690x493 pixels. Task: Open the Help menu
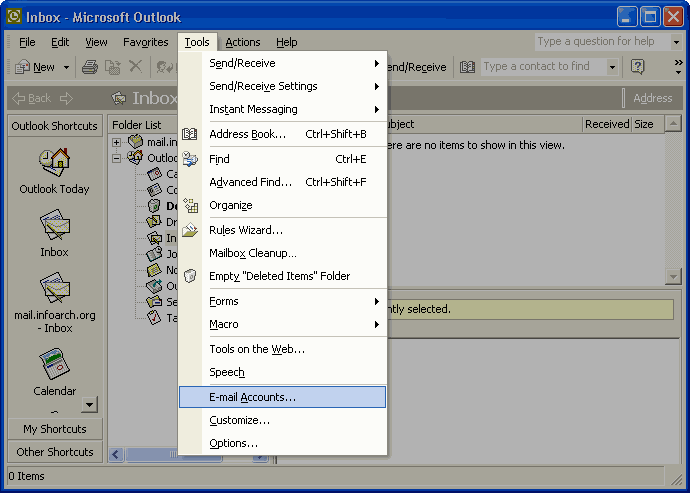point(287,42)
